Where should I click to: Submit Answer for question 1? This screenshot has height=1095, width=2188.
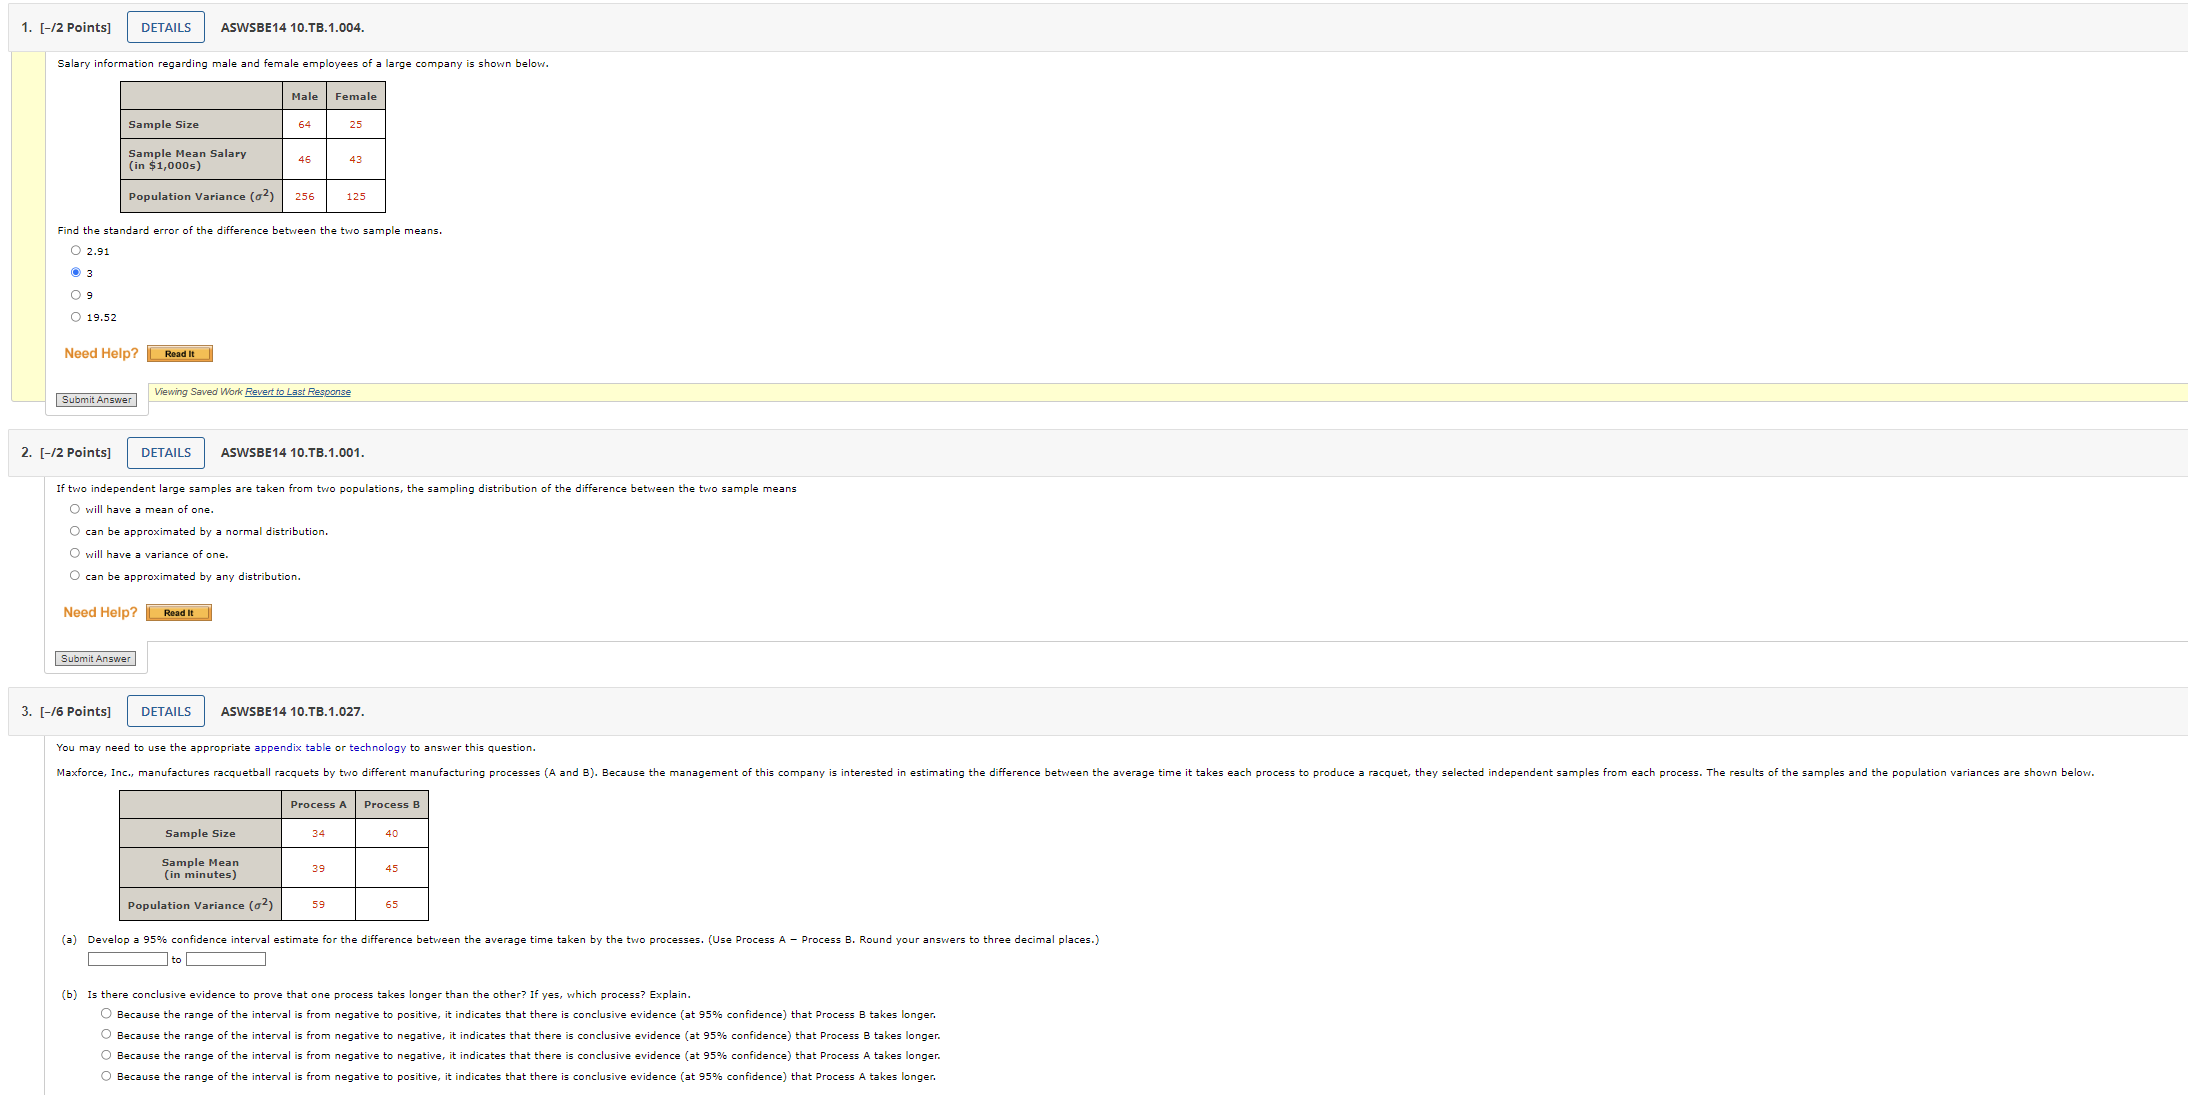pyautogui.click(x=96, y=400)
